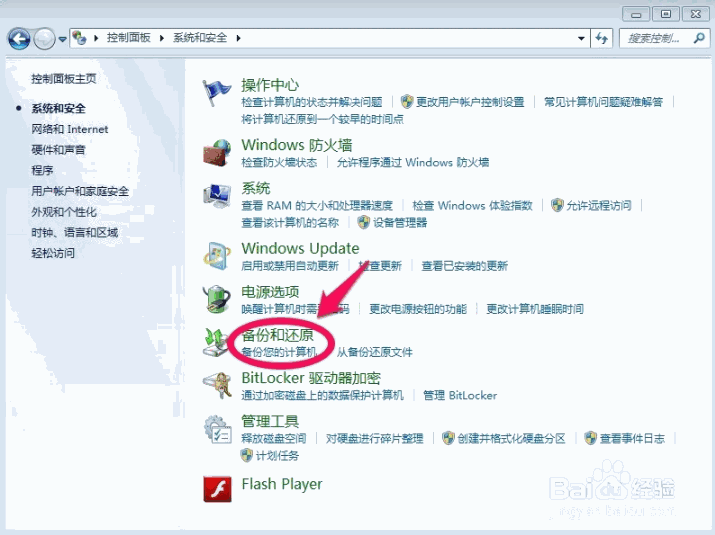Open 轻松访问 in the sidebar
This screenshot has width=715, height=535.
[53, 253]
